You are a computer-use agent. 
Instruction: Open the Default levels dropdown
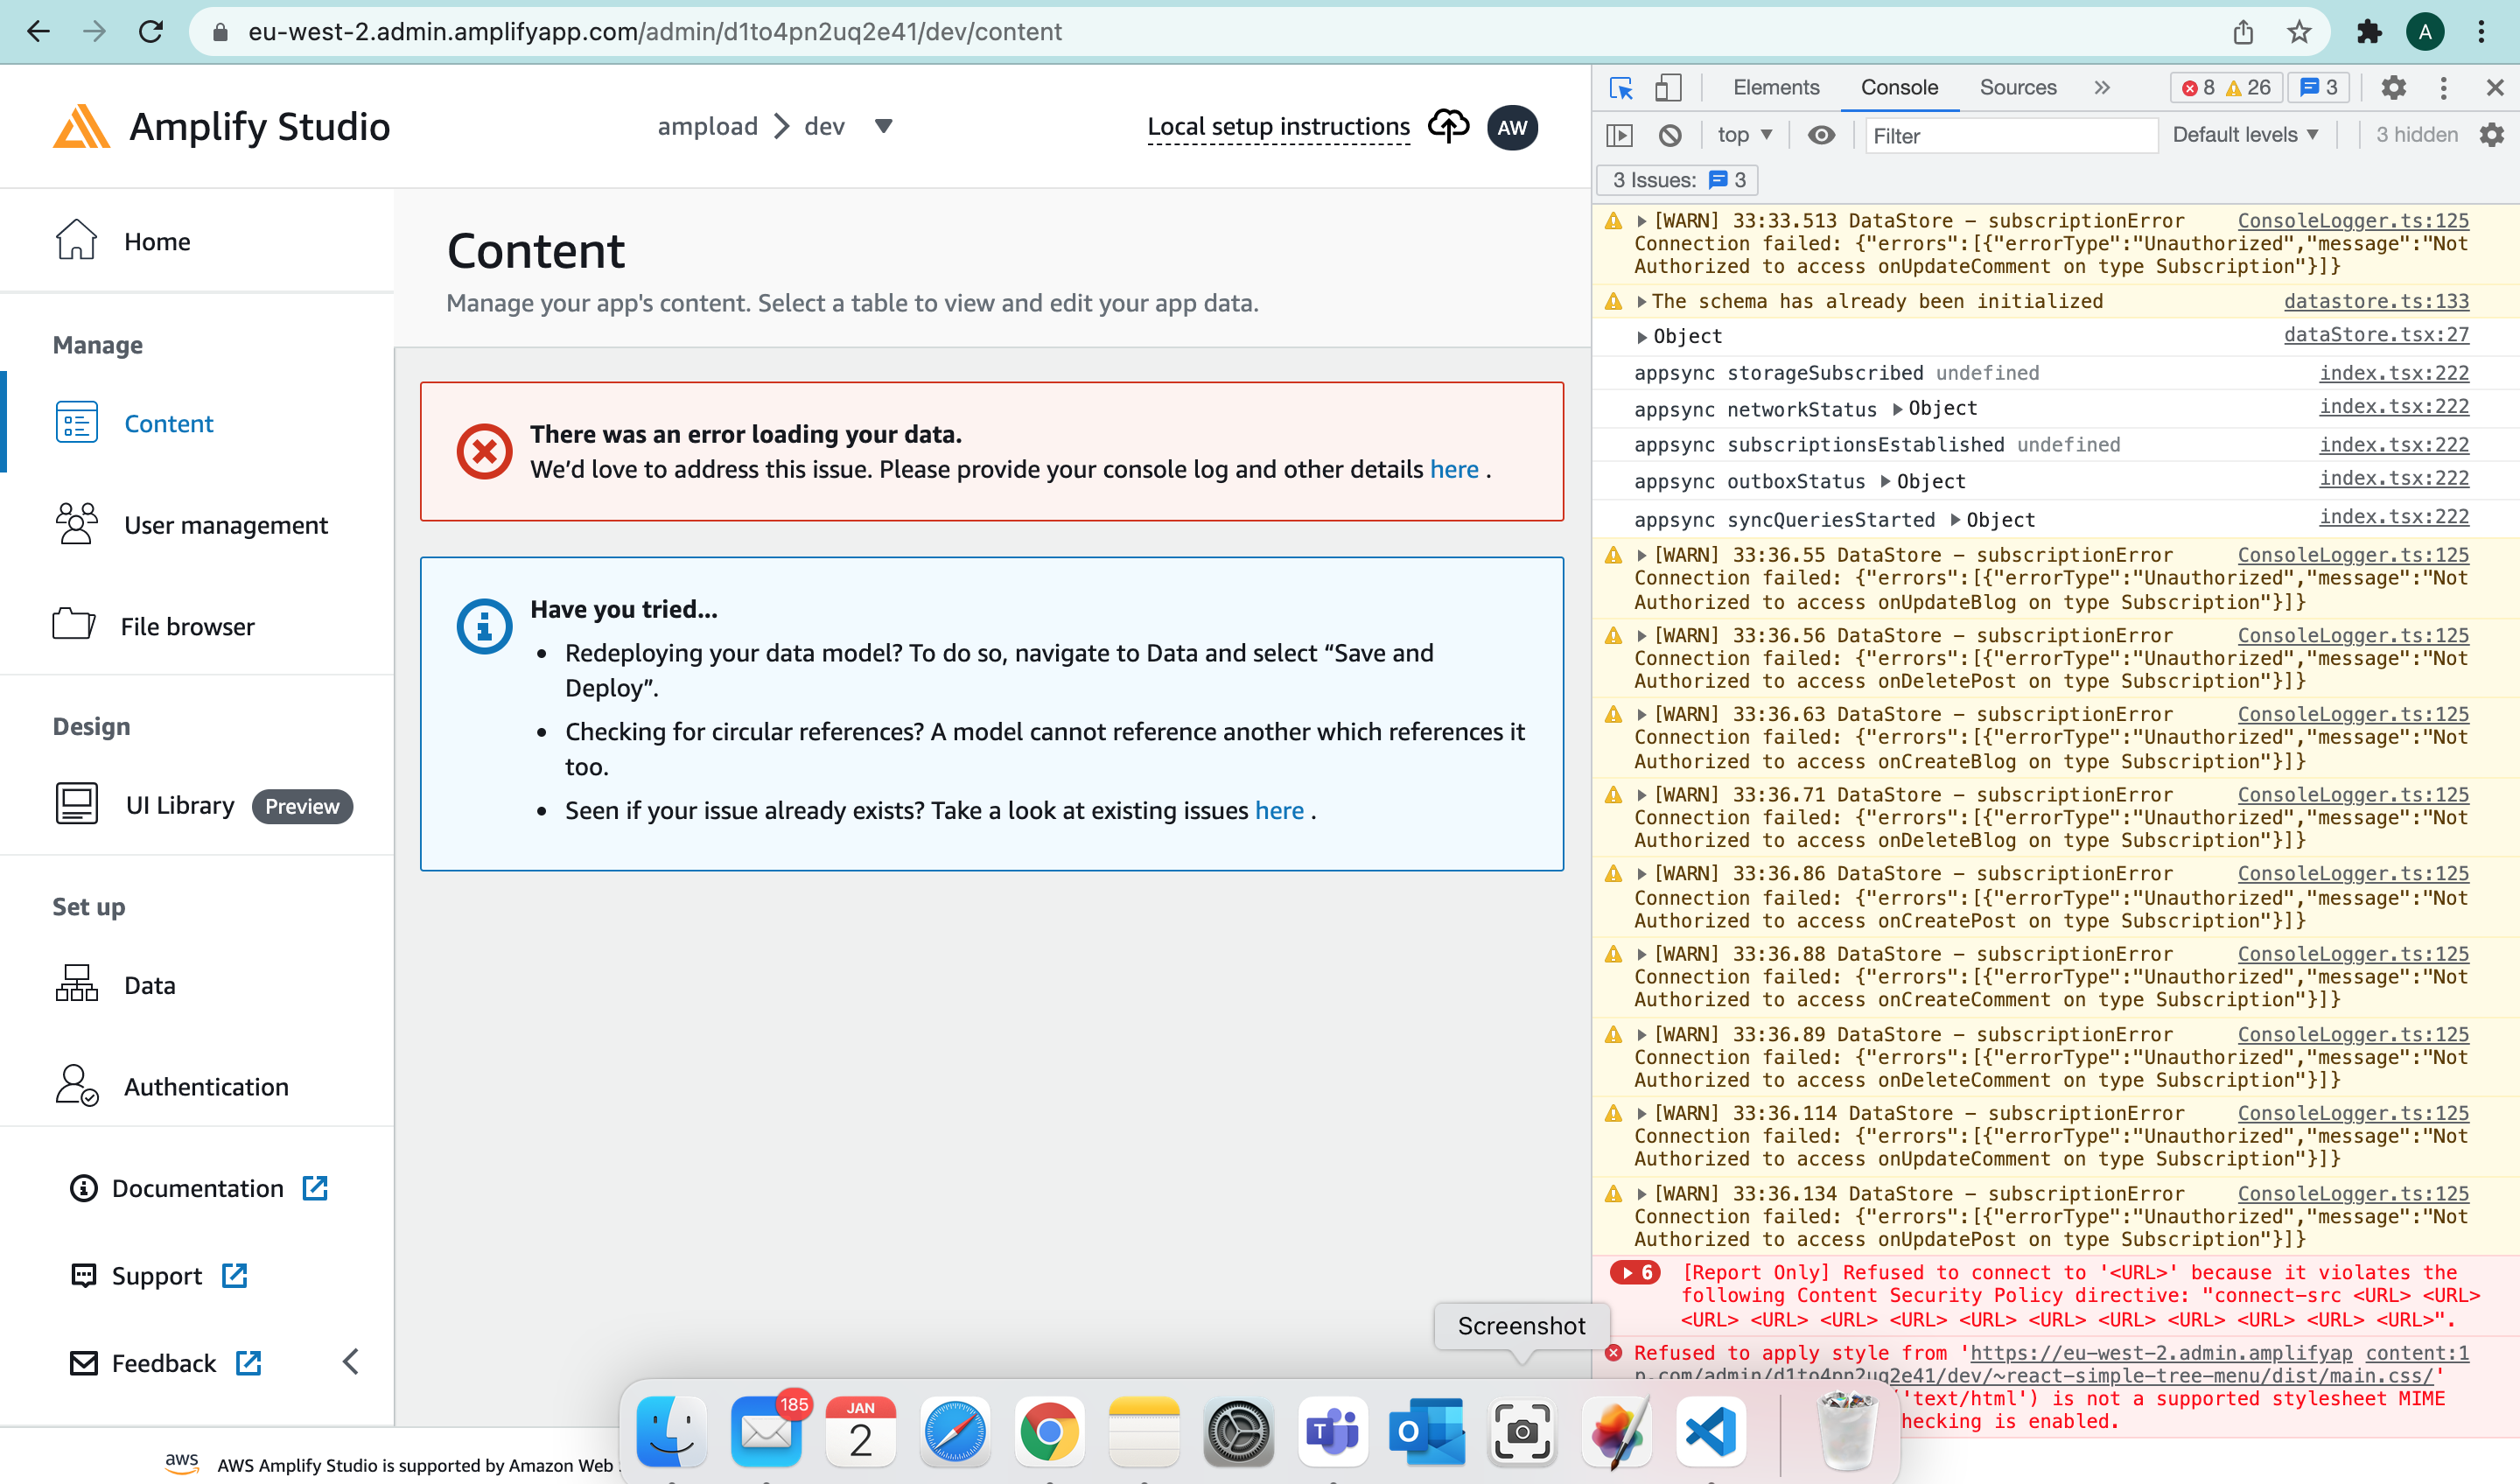coord(2245,135)
